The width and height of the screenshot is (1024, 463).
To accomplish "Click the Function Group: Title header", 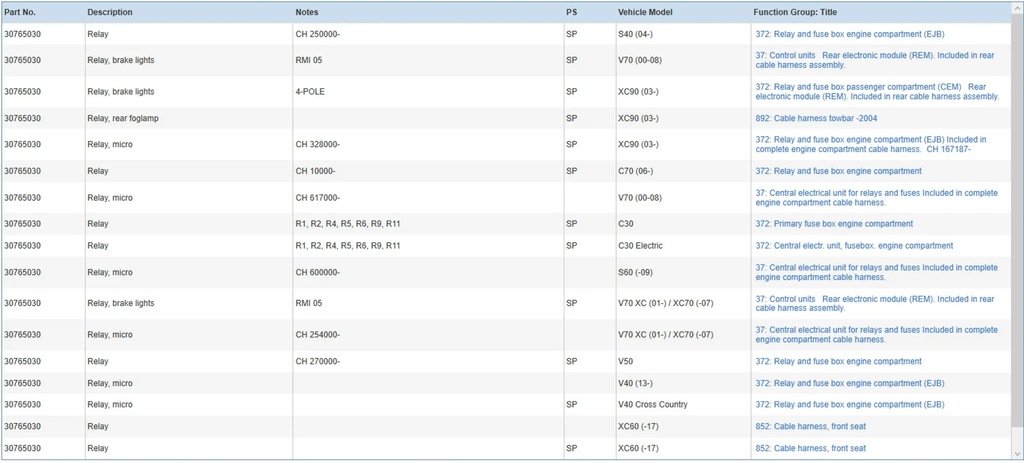I will coord(810,12).
